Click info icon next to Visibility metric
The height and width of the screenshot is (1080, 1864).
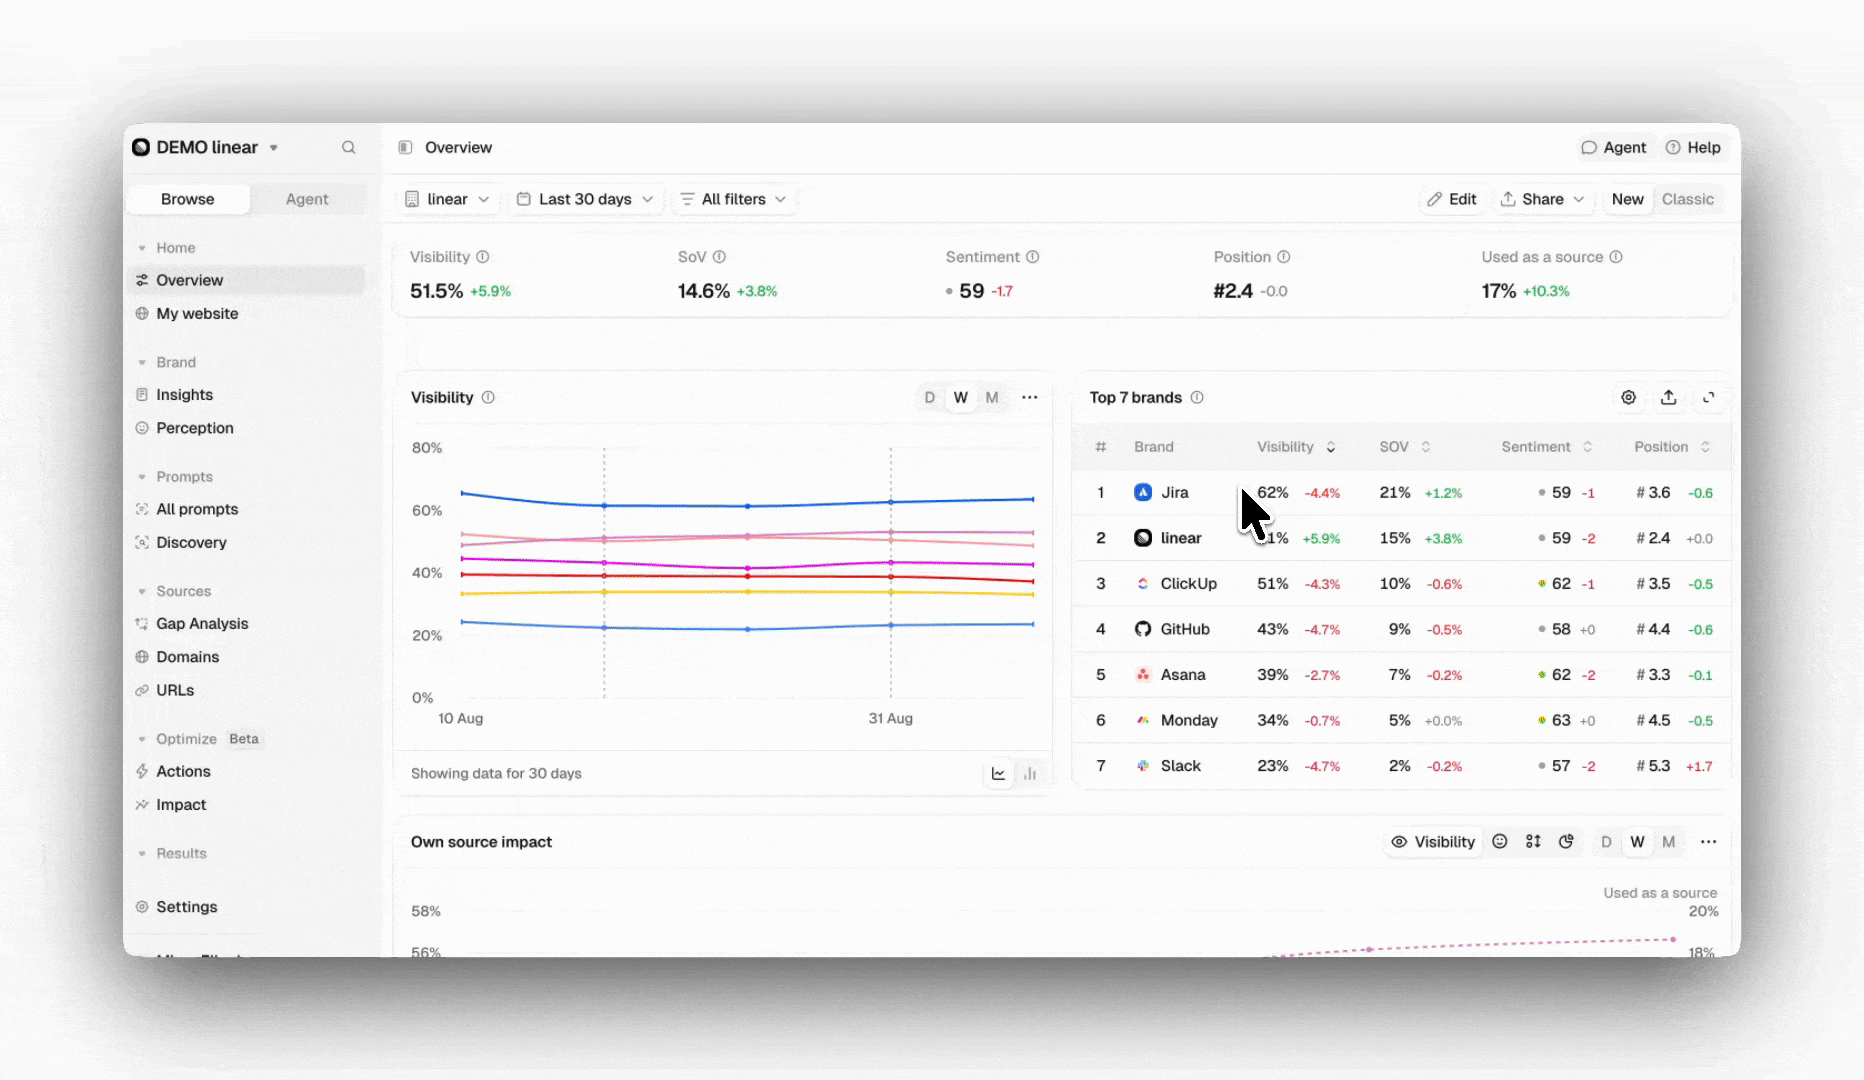click(x=483, y=257)
